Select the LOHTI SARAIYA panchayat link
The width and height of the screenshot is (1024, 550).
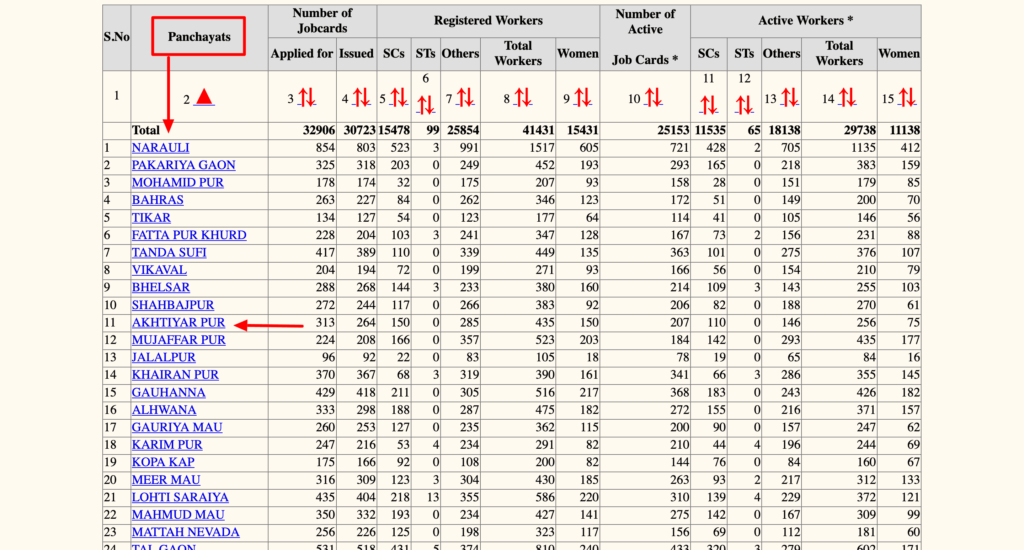(180, 497)
